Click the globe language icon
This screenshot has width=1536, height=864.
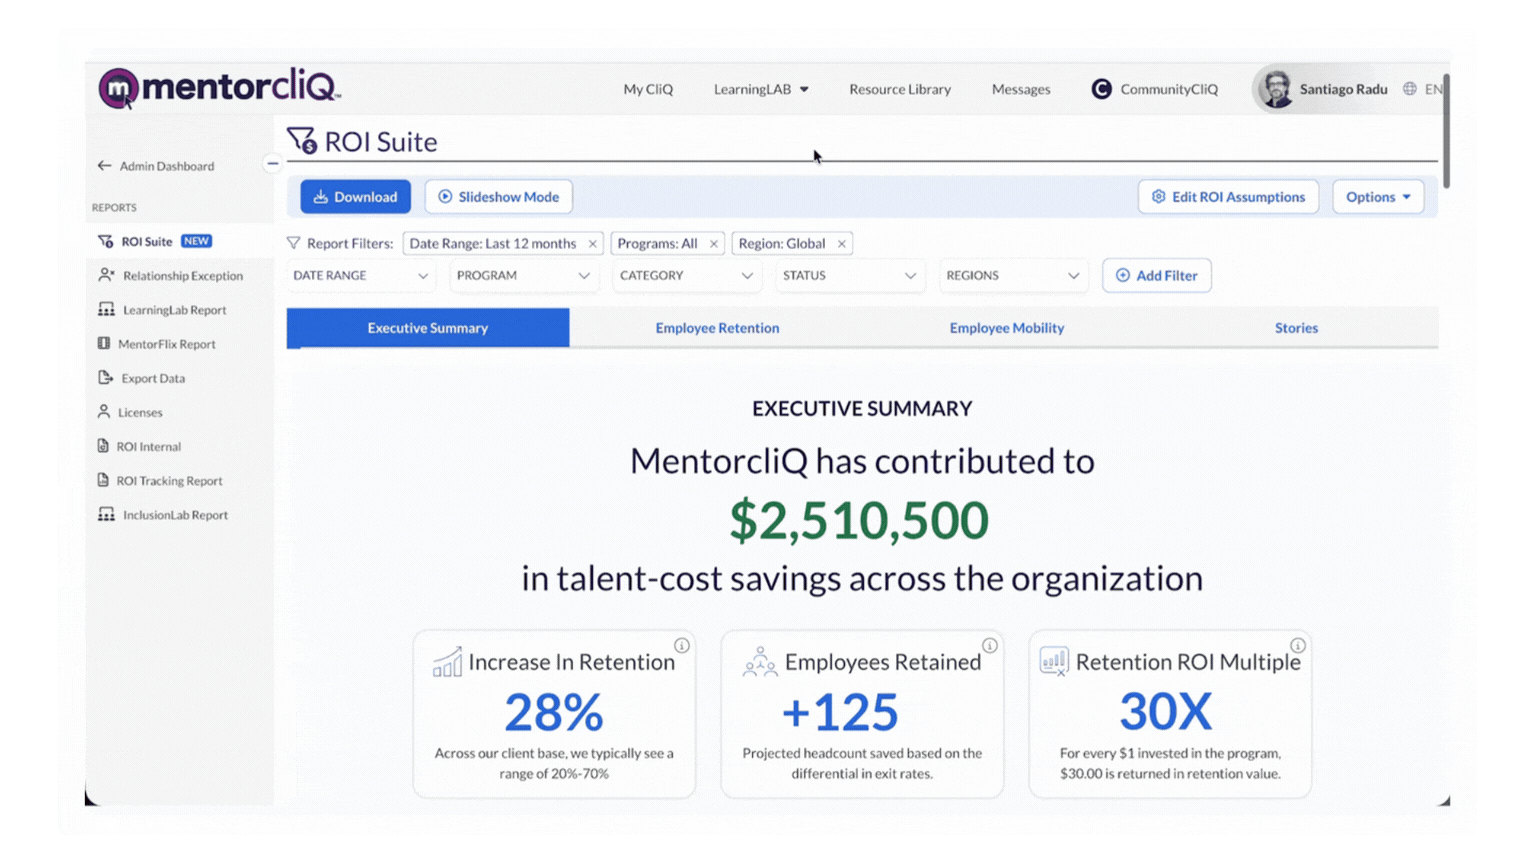[x=1410, y=89]
